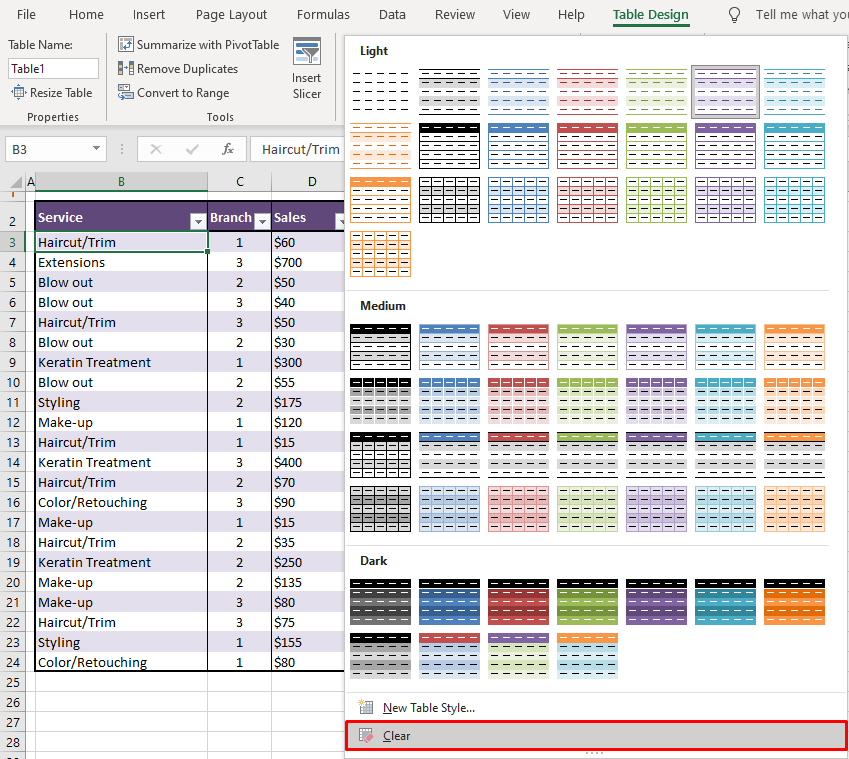The image size is (849, 759).
Task: Open the Service column filter dropdown
Action: click(x=197, y=218)
